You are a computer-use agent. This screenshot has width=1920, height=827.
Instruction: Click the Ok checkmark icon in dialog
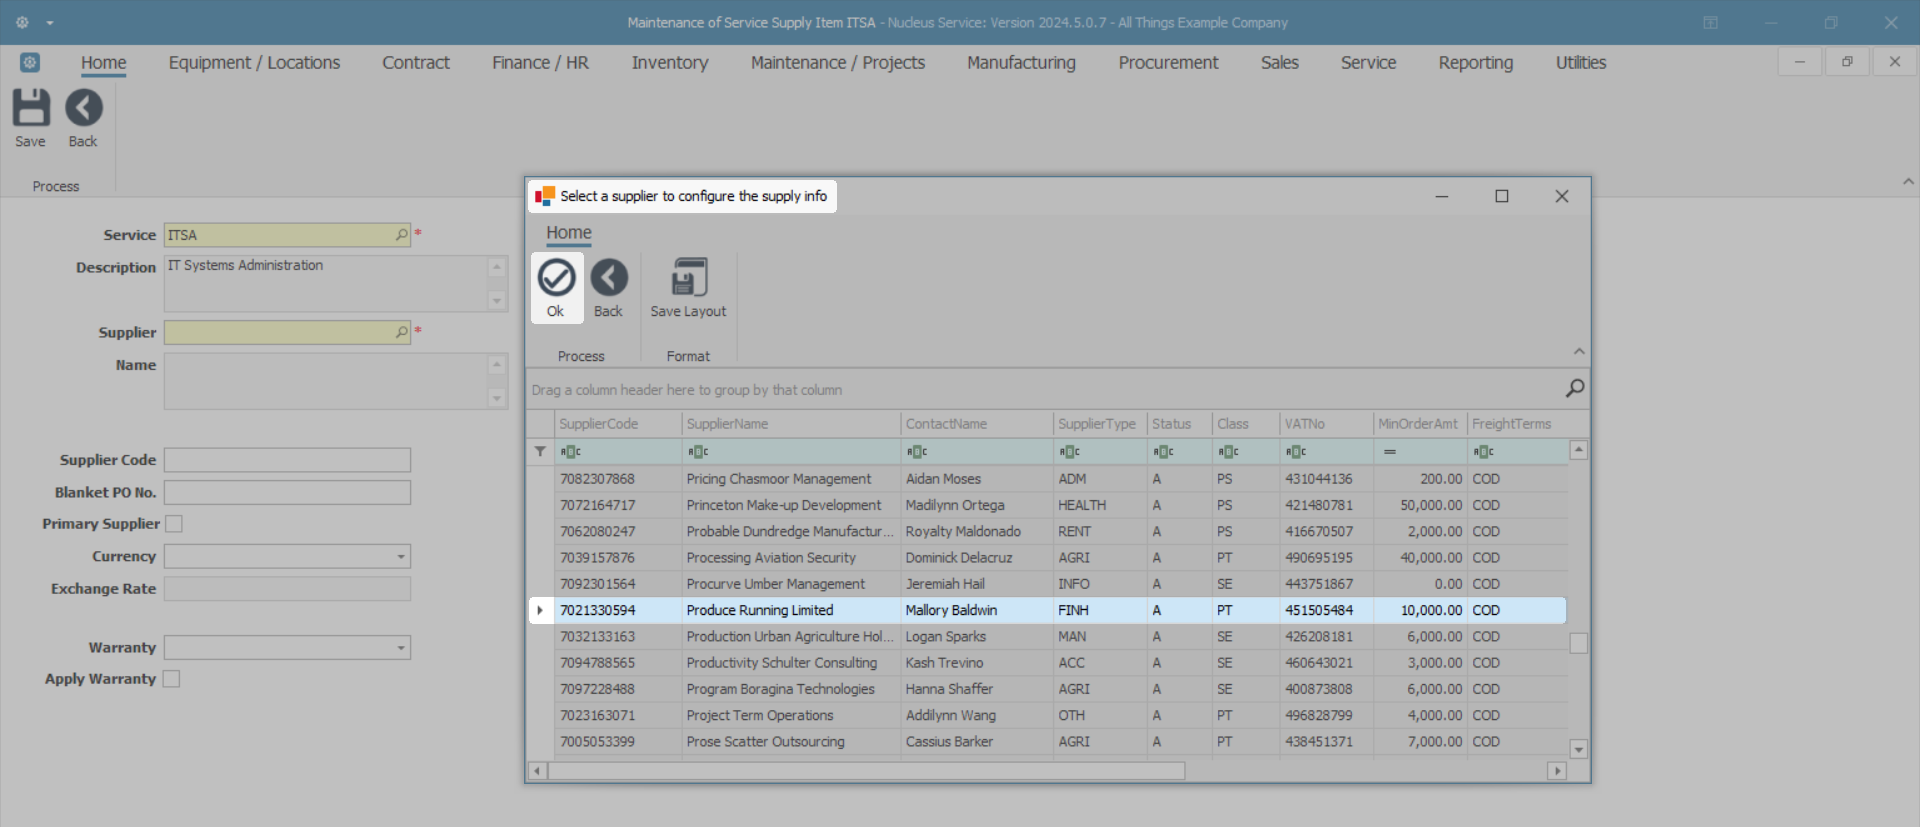click(x=556, y=278)
